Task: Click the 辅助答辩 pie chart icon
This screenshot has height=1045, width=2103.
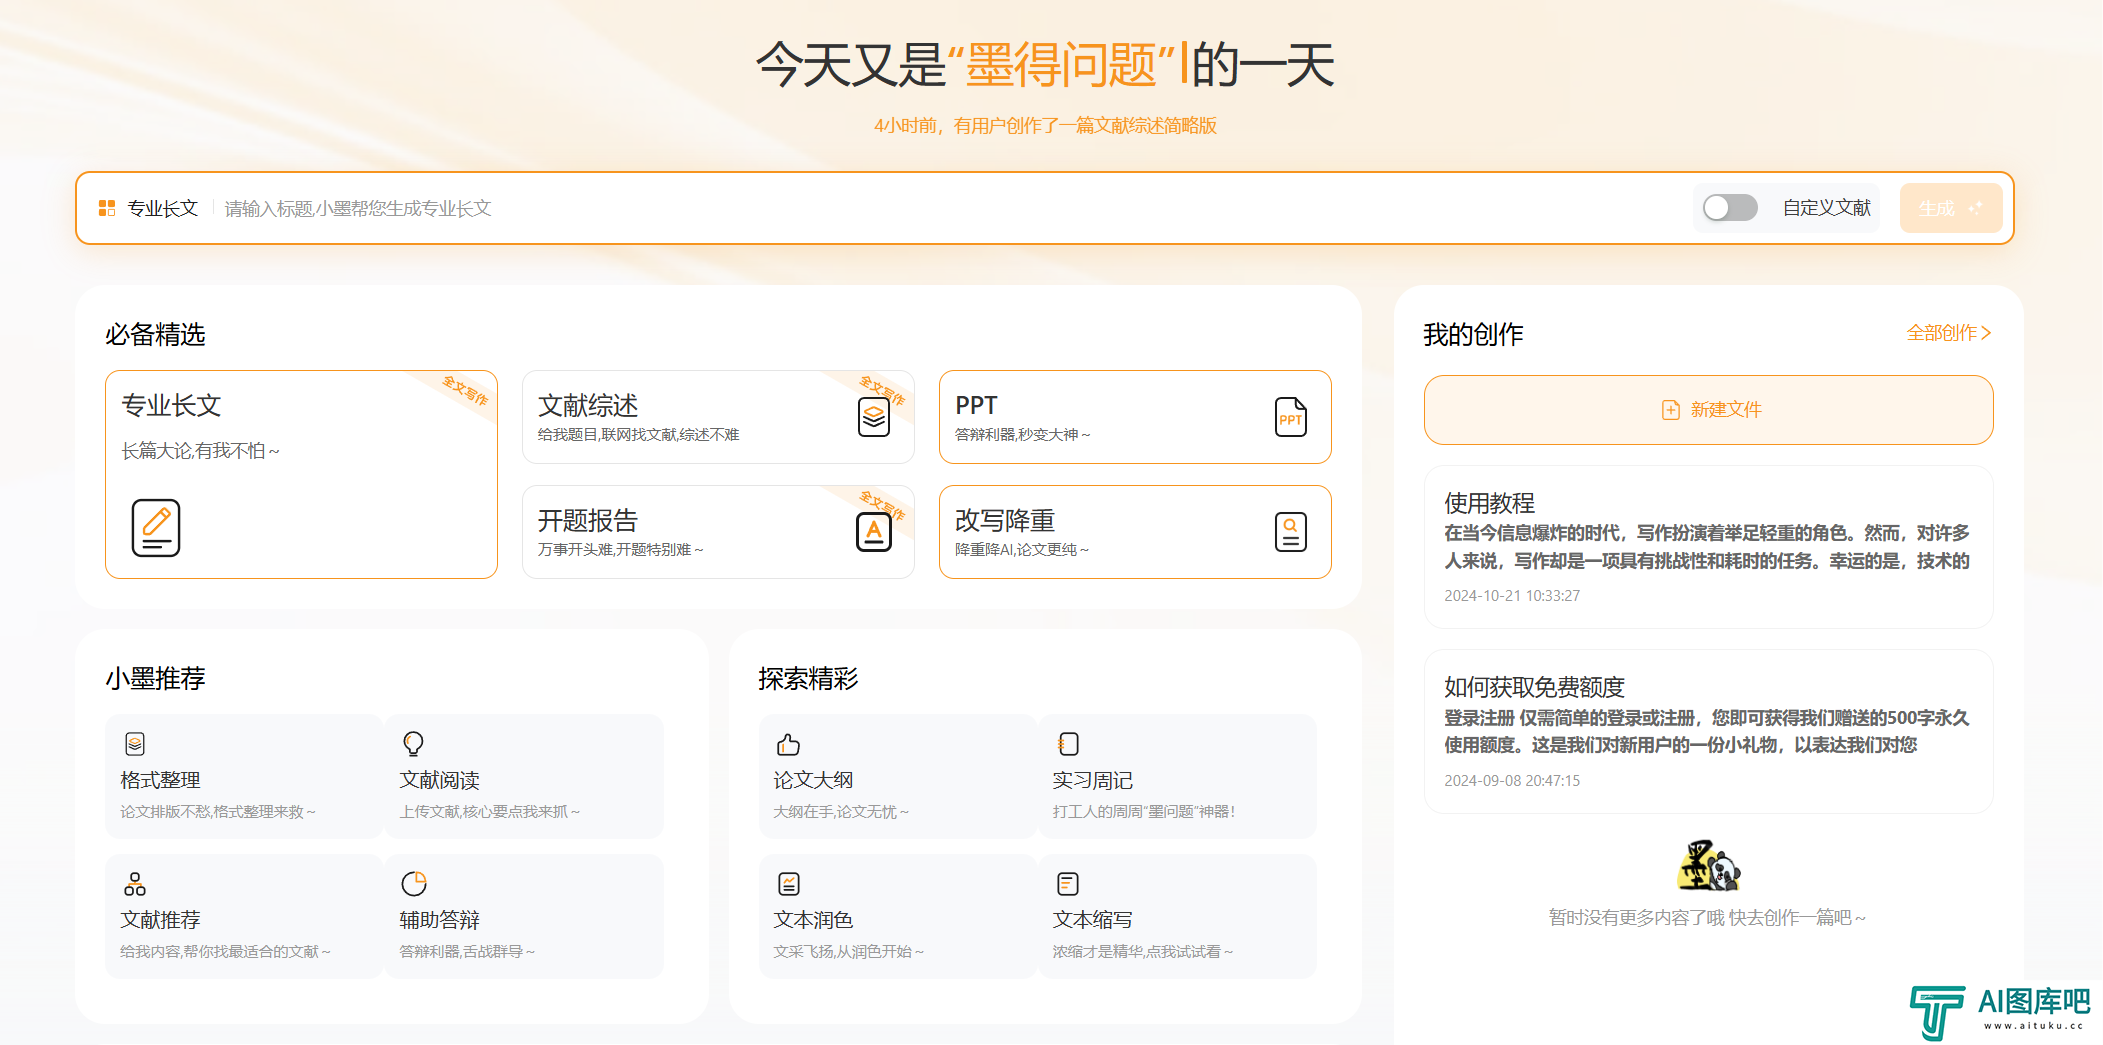Action: click(x=414, y=884)
